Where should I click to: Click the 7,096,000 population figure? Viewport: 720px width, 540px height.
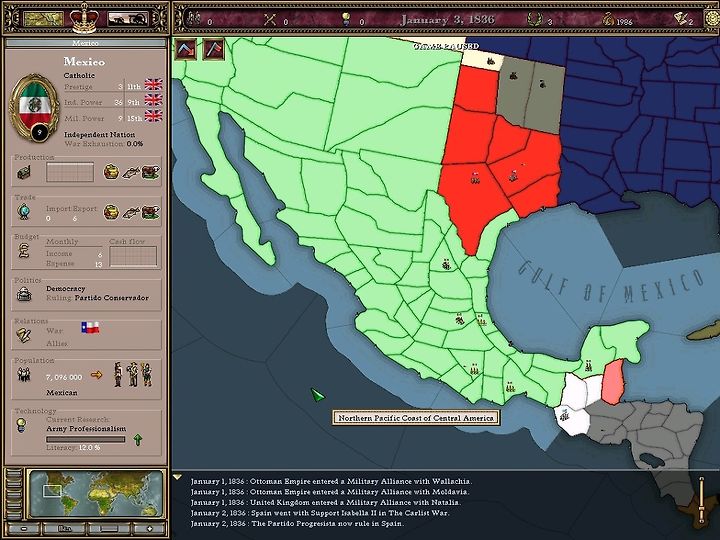(x=64, y=377)
